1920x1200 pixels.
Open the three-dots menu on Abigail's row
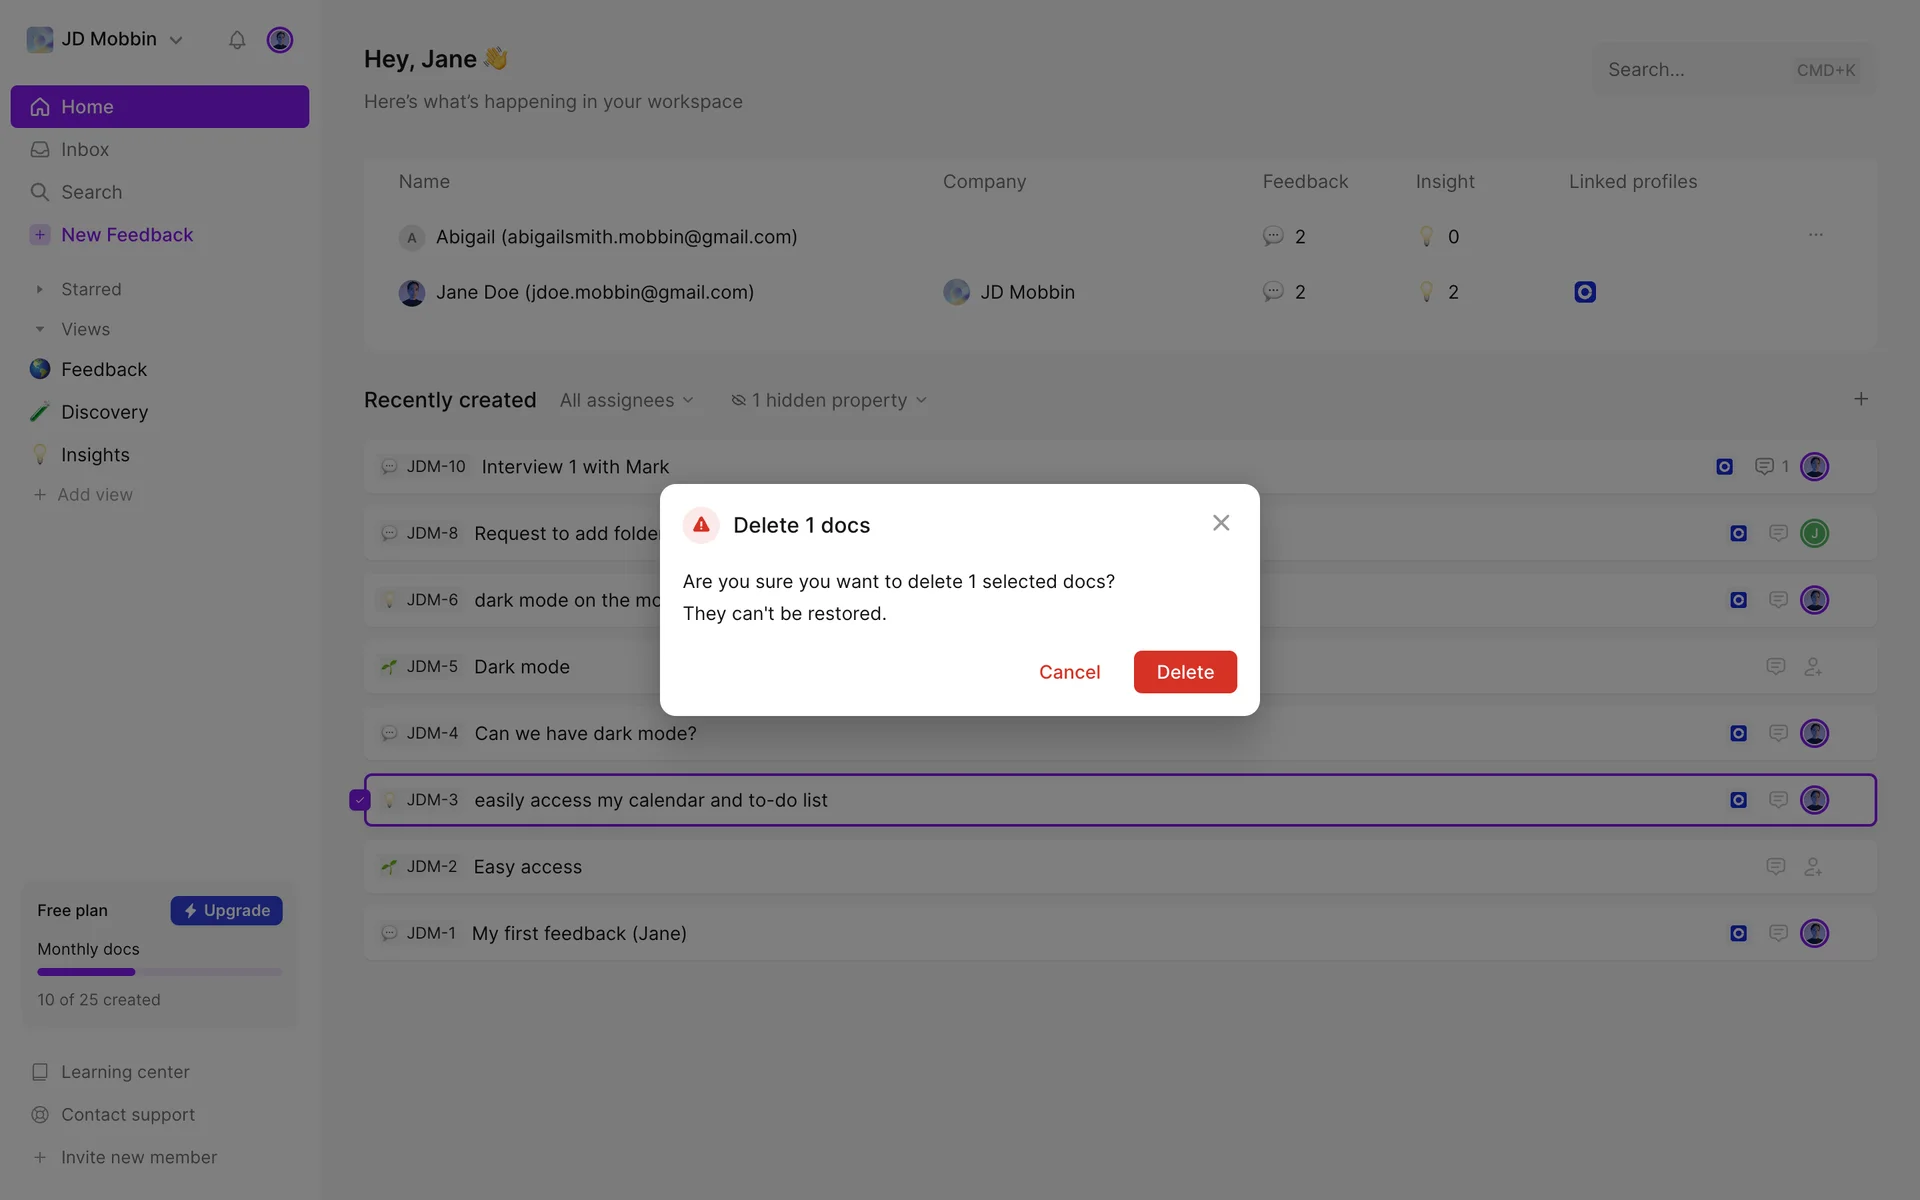(x=1816, y=235)
